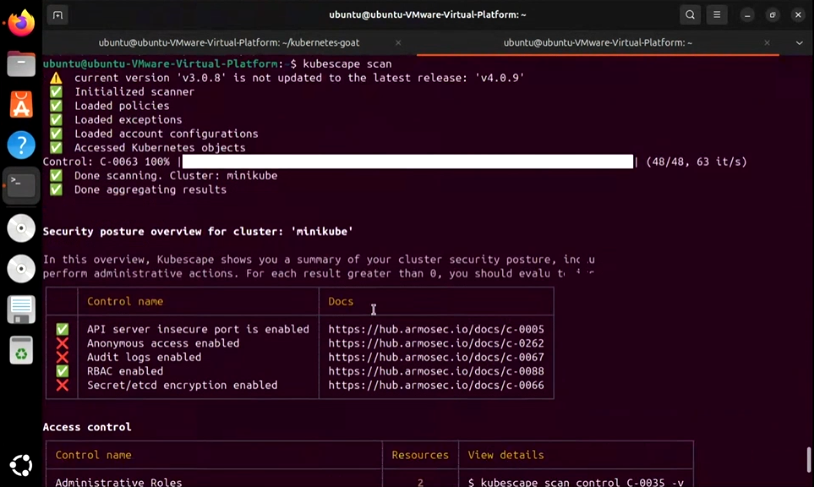Click red X for Anonymous access enabled
The height and width of the screenshot is (487, 814).
(x=62, y=343)
